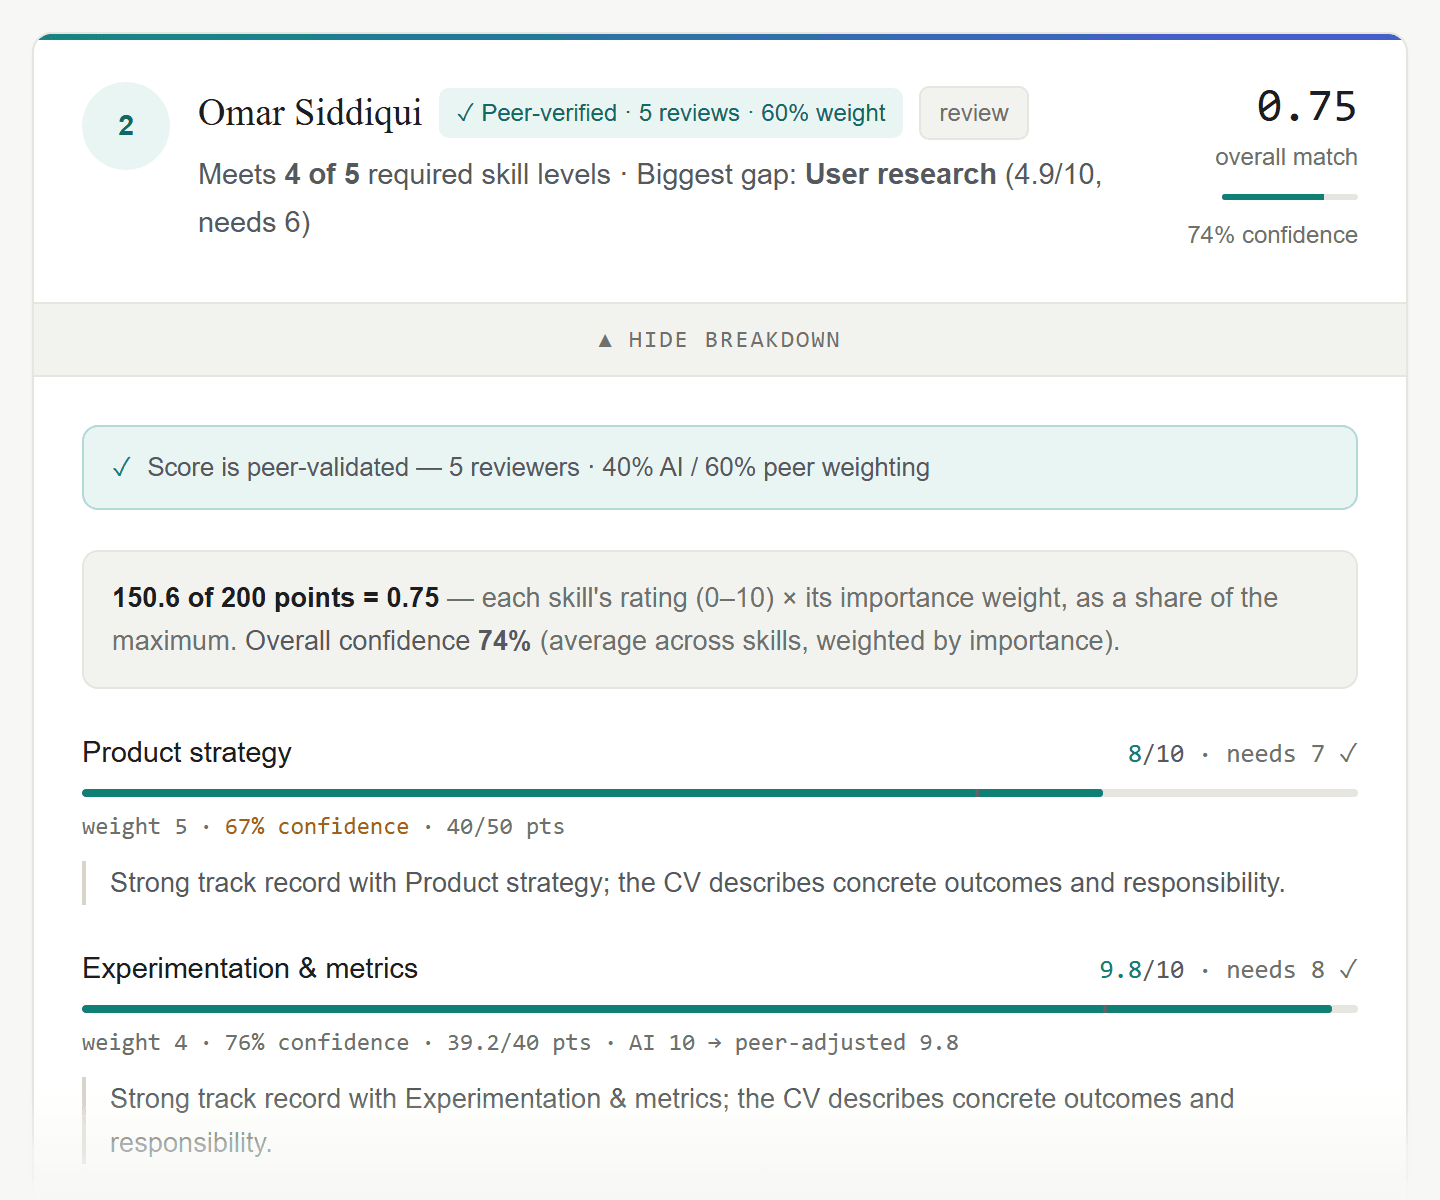The image size is (1440, 1200).
Task: Collapse the breakdown with Hide Breakdown
Action: pos(720,340)
